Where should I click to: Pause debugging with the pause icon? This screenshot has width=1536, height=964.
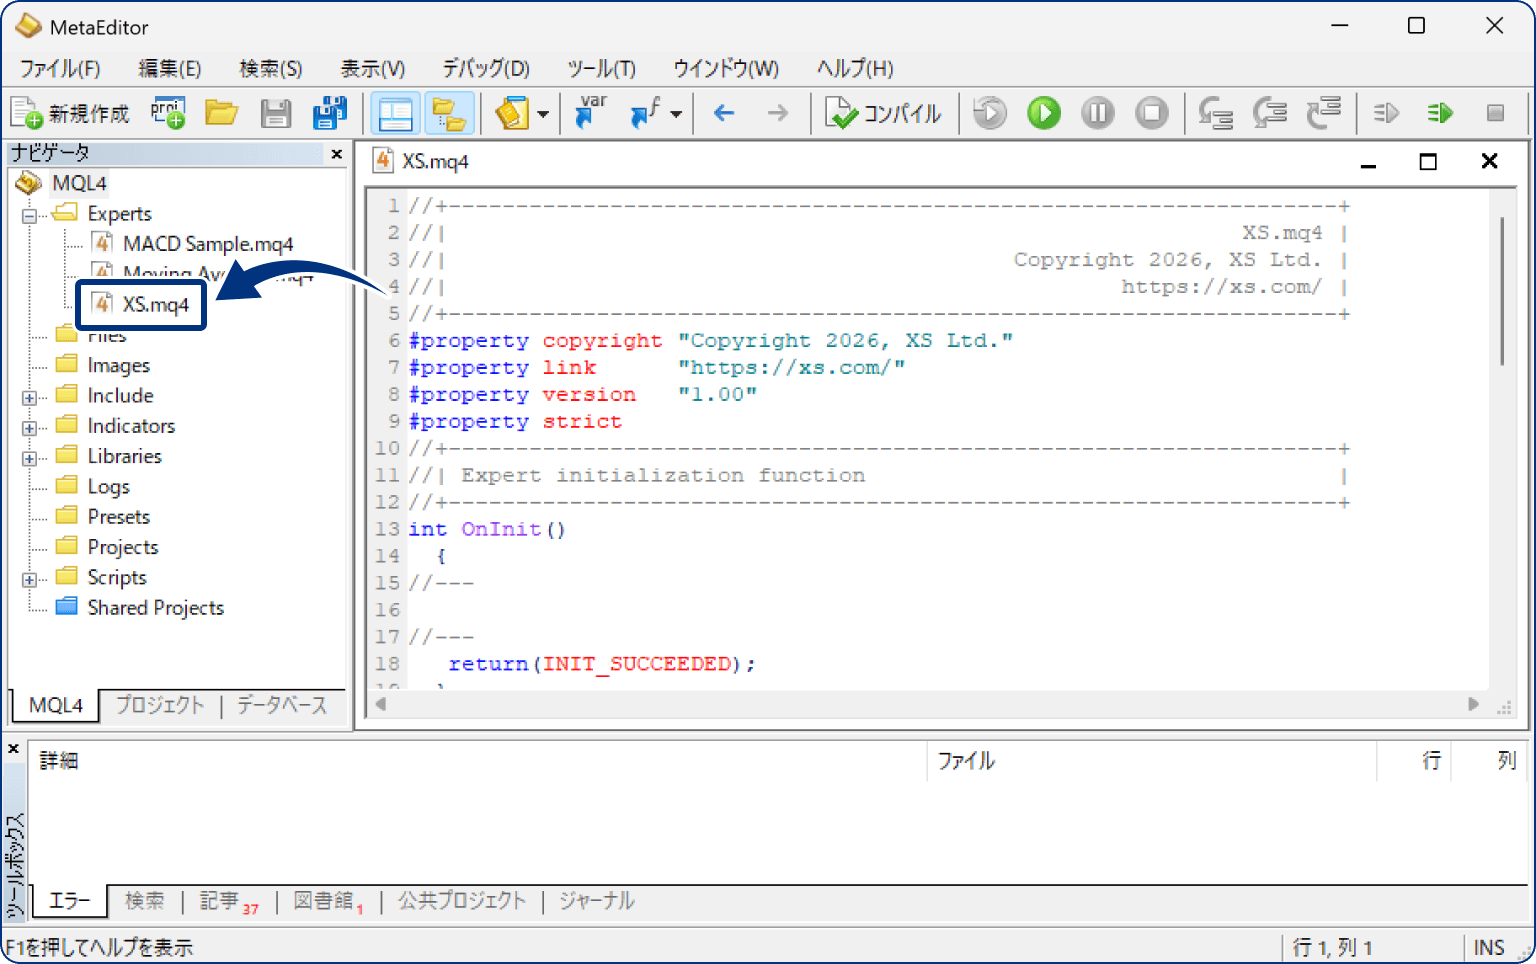click(1097, 113)
